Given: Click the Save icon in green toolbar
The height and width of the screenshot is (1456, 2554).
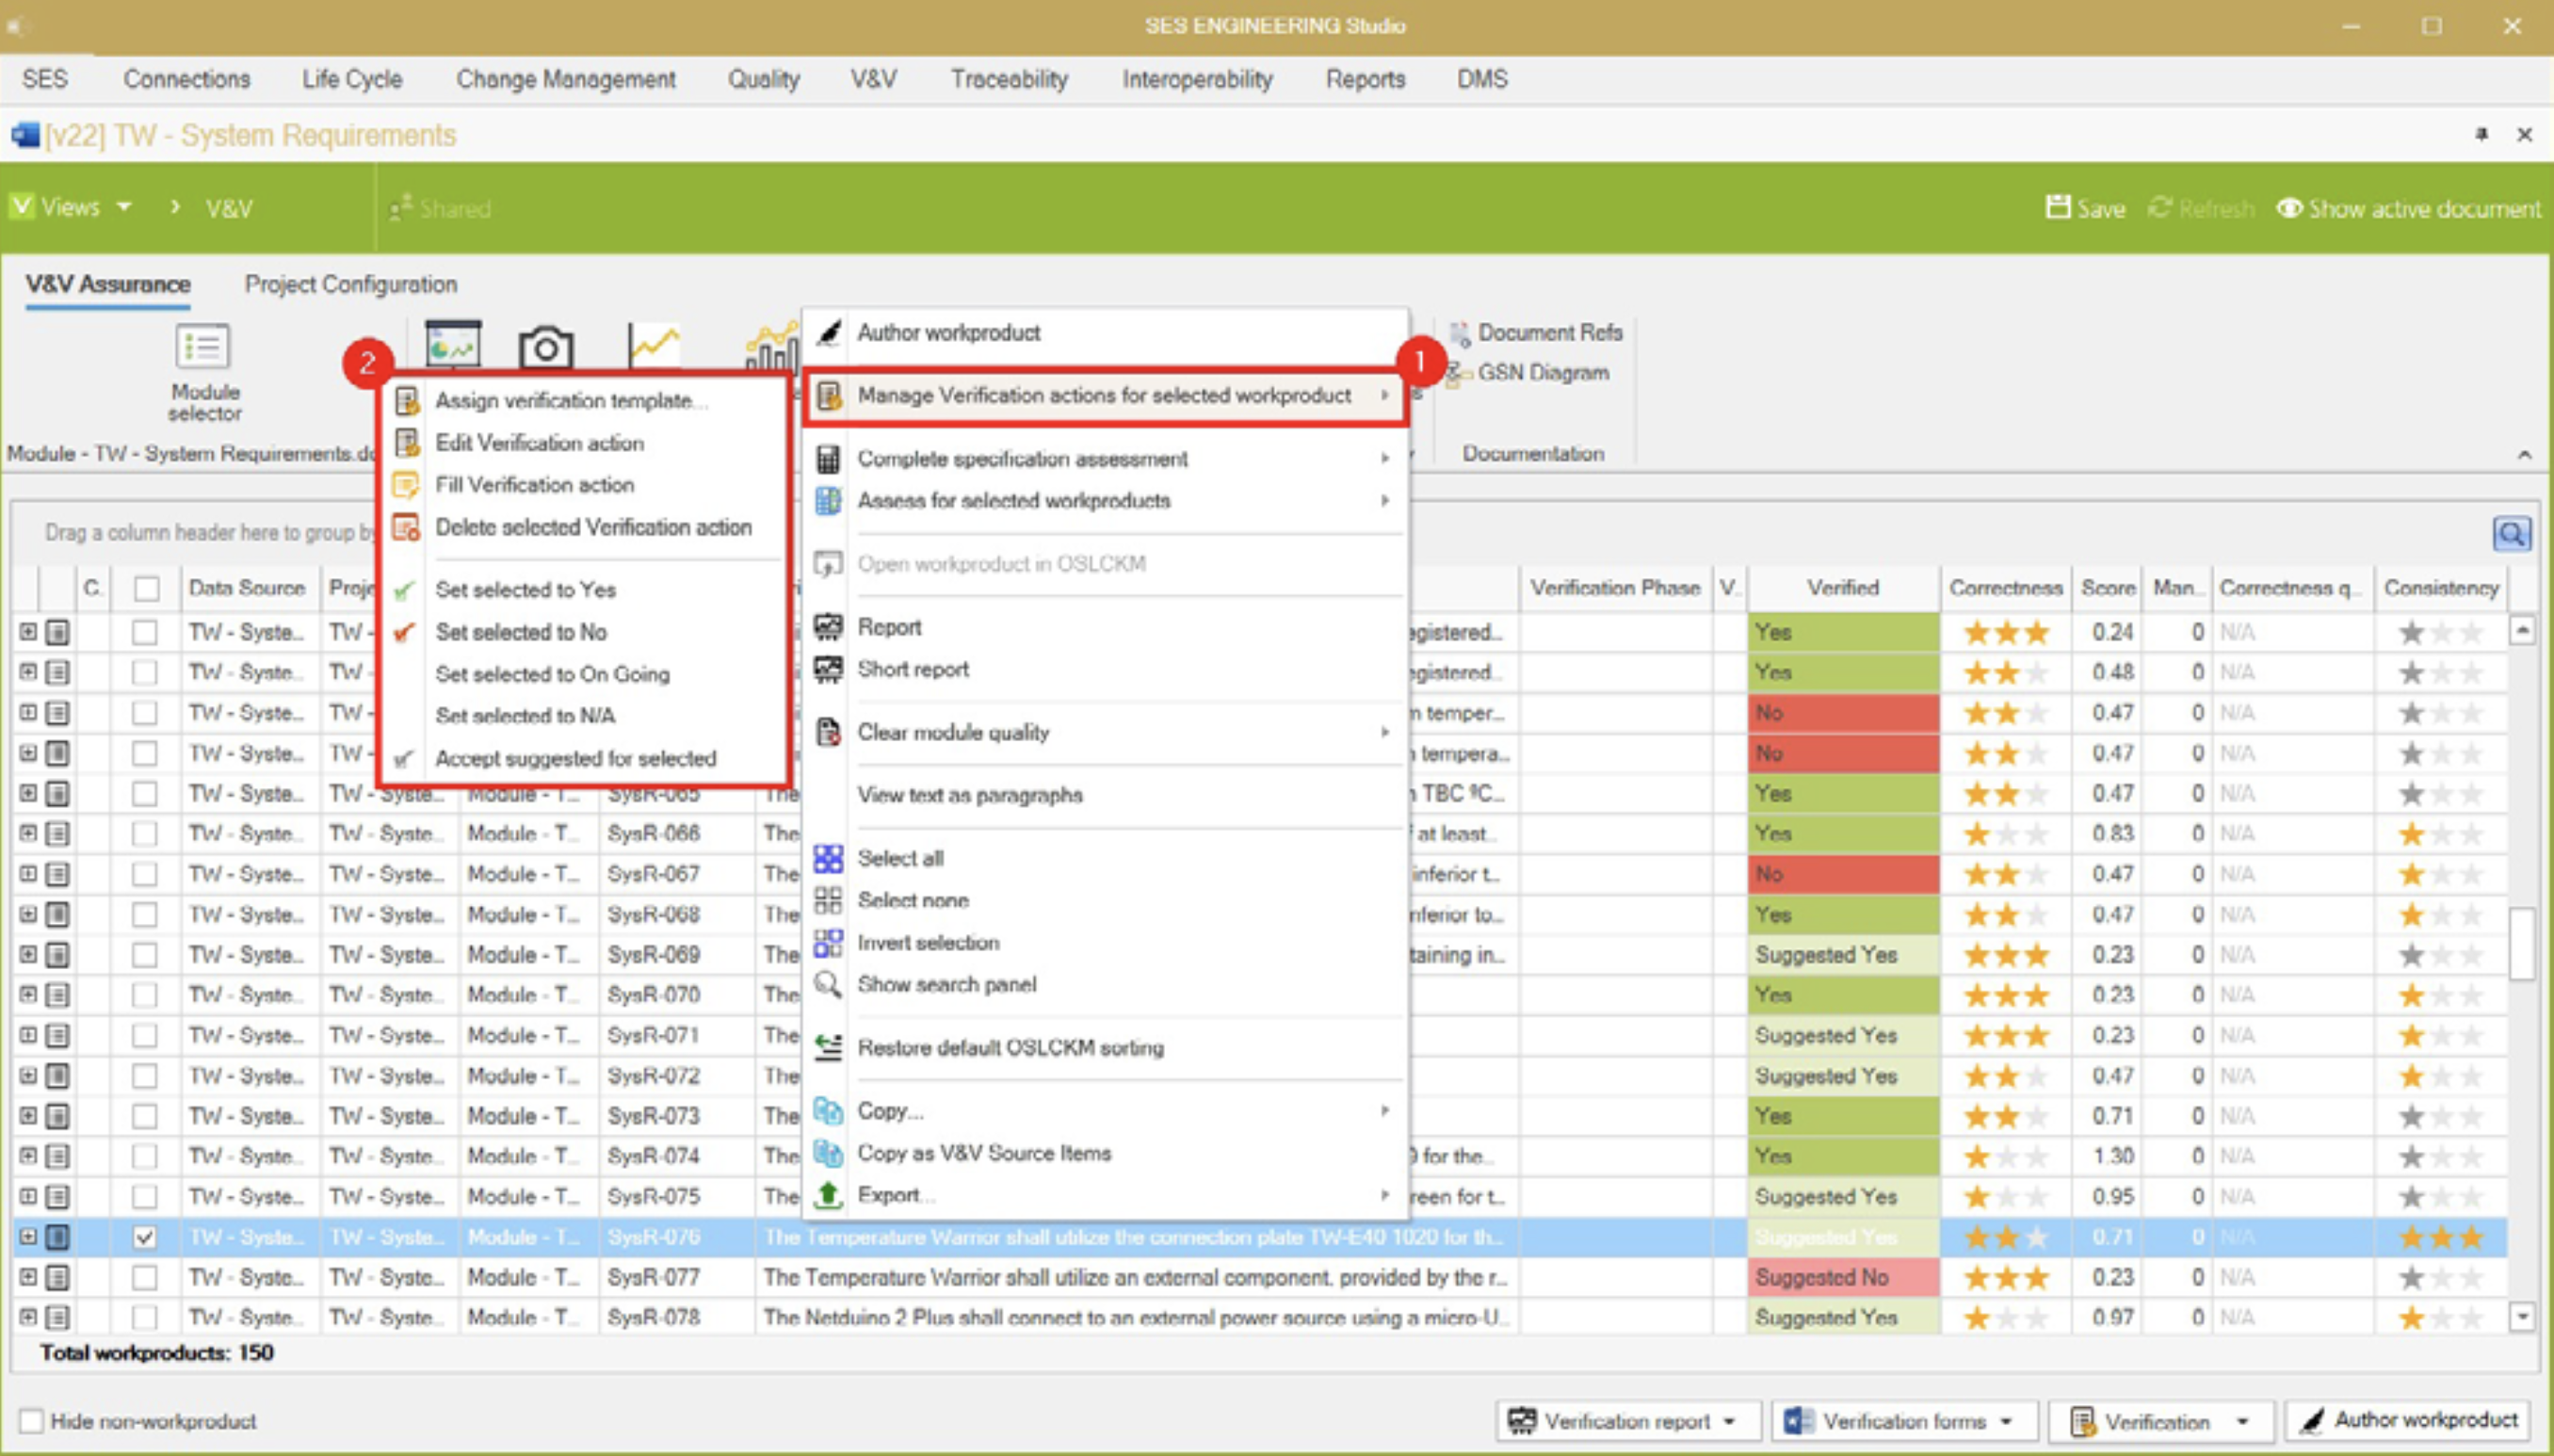Looking at the screenshot, I should [x=2058, y=208].
